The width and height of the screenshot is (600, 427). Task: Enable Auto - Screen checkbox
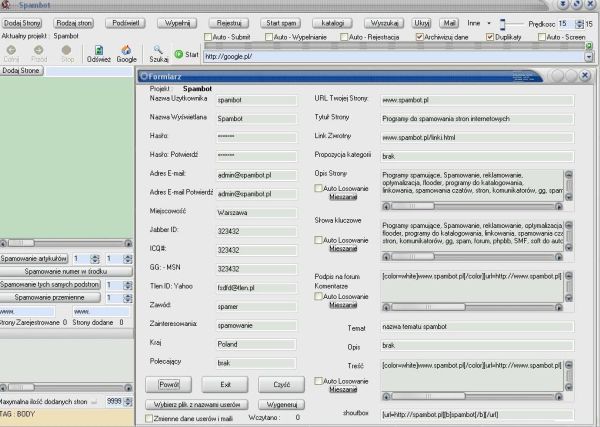click(542, 37)
